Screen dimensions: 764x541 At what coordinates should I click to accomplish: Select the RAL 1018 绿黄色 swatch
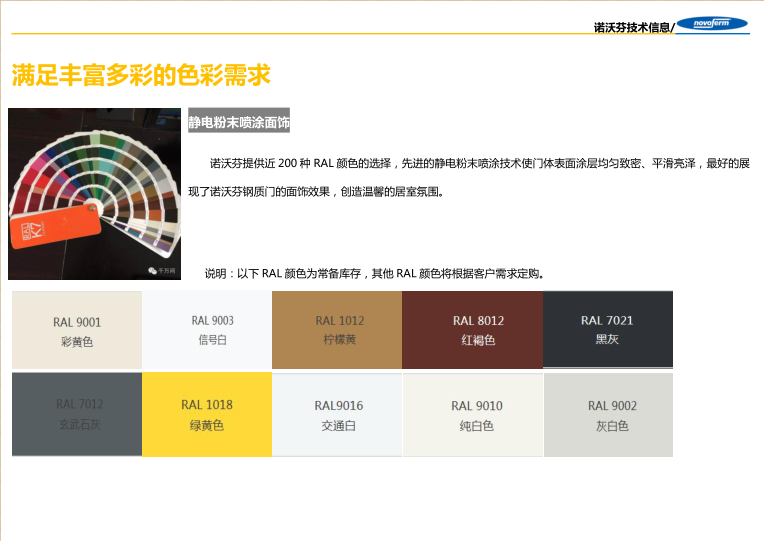(207, 414)
